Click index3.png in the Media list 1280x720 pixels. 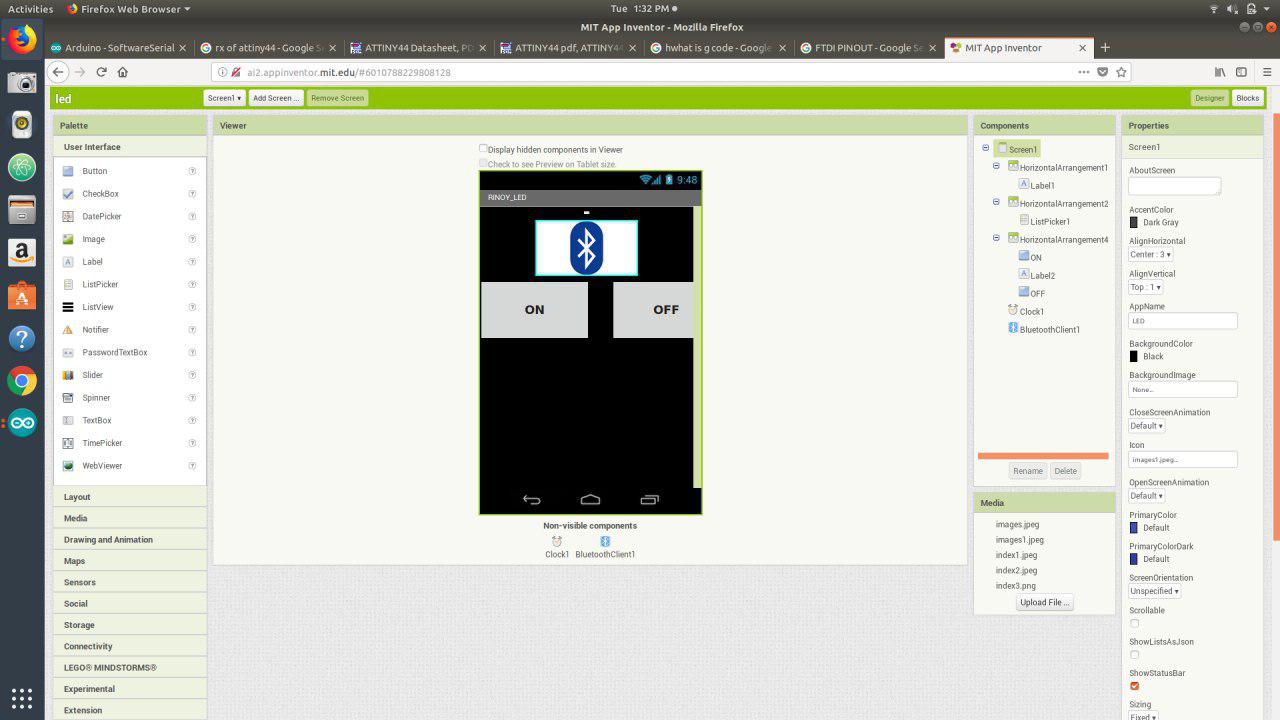click(x=1015, y=586)
